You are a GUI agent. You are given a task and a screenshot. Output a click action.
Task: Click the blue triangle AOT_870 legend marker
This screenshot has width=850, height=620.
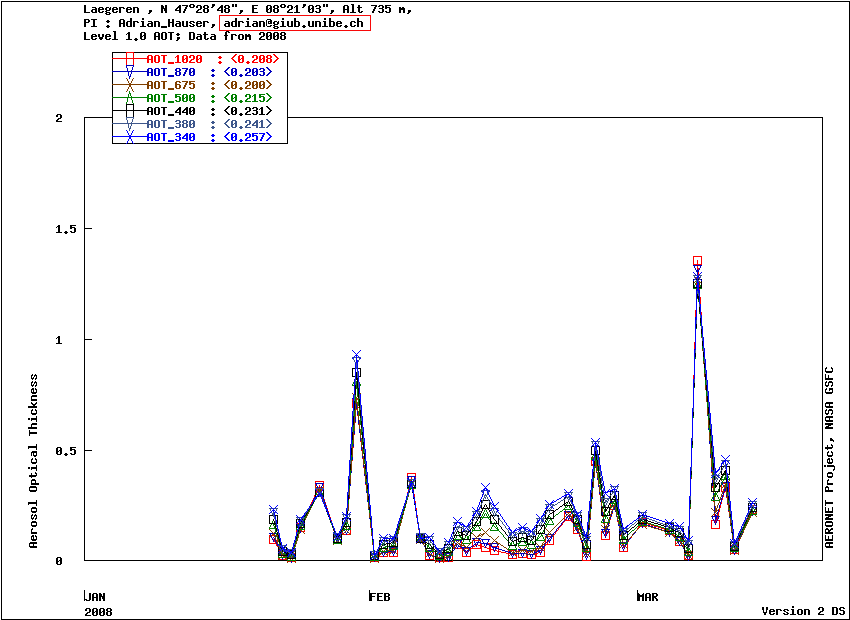tap(129, 73)
